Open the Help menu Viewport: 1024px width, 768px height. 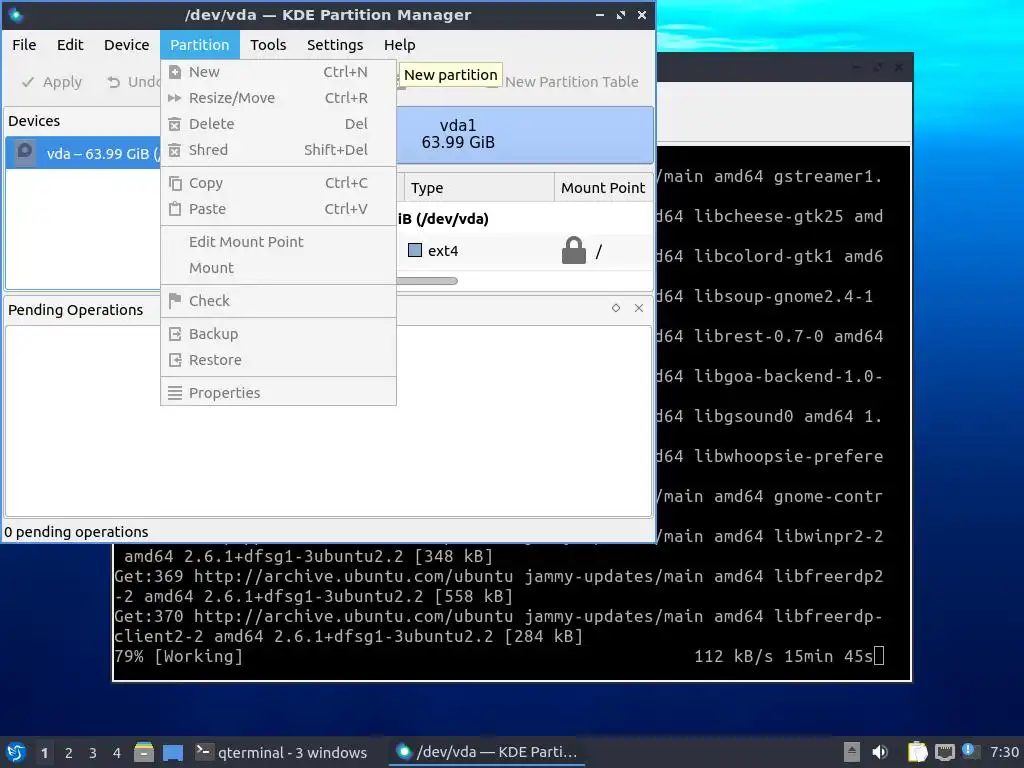[400, 45]
